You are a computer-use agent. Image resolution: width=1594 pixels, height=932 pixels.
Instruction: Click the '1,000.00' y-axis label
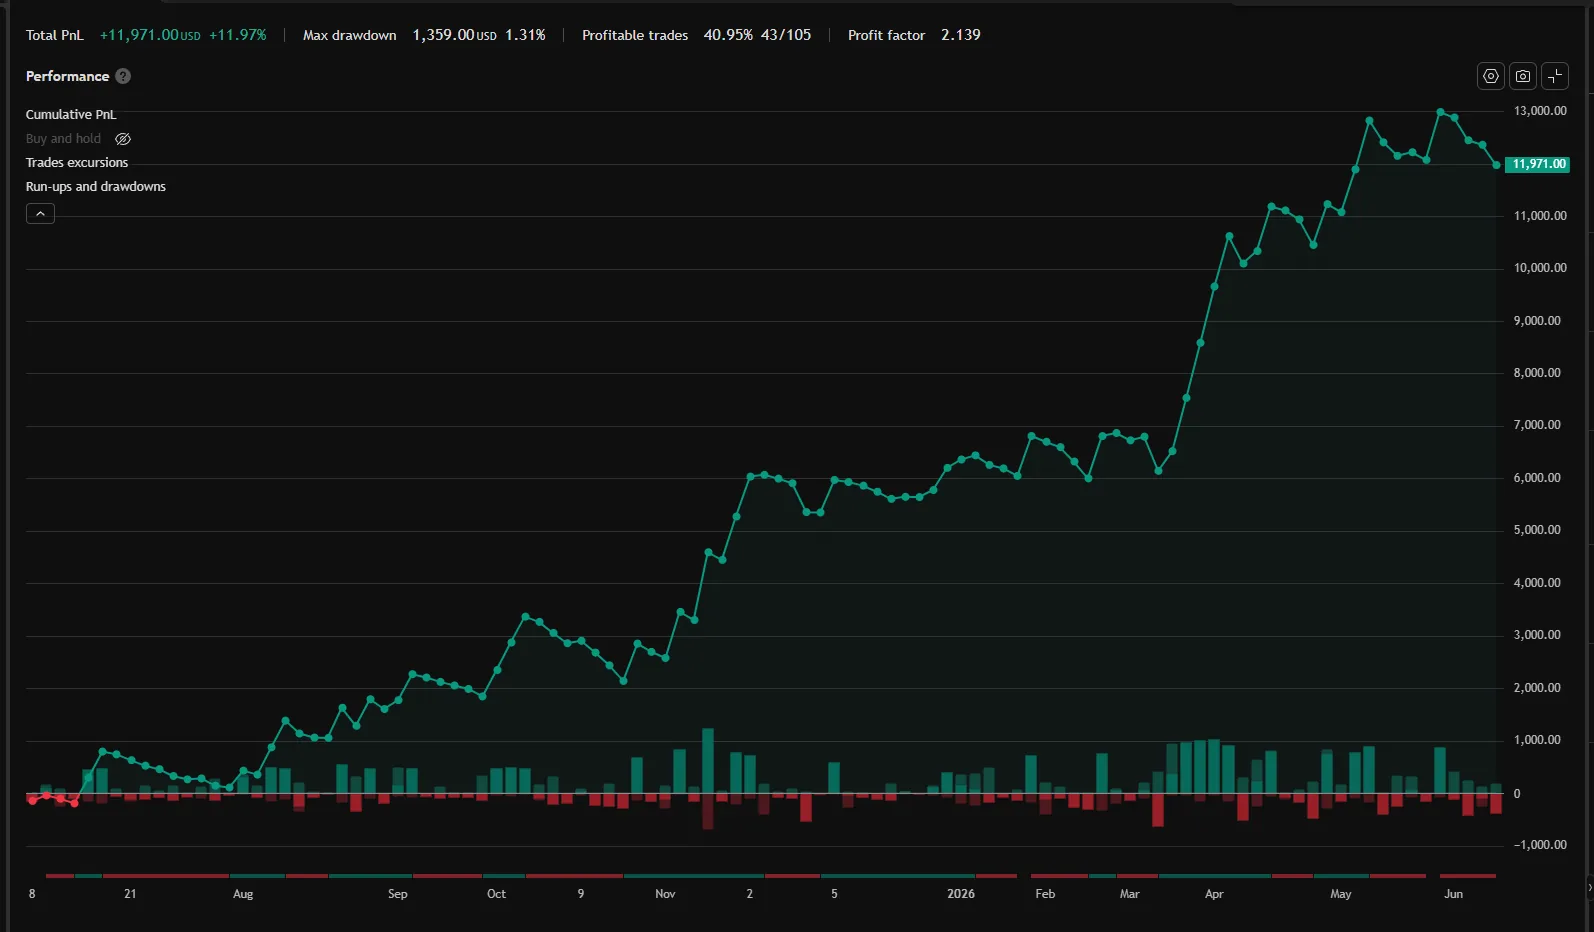pos(1537,740)
